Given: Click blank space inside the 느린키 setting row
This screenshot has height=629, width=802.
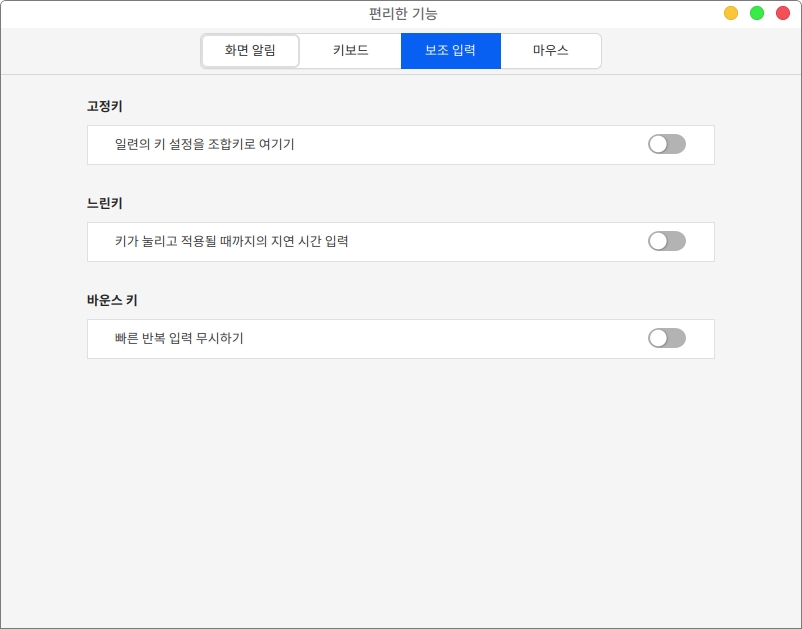Looking at the screenshot, I should point(500,242).
